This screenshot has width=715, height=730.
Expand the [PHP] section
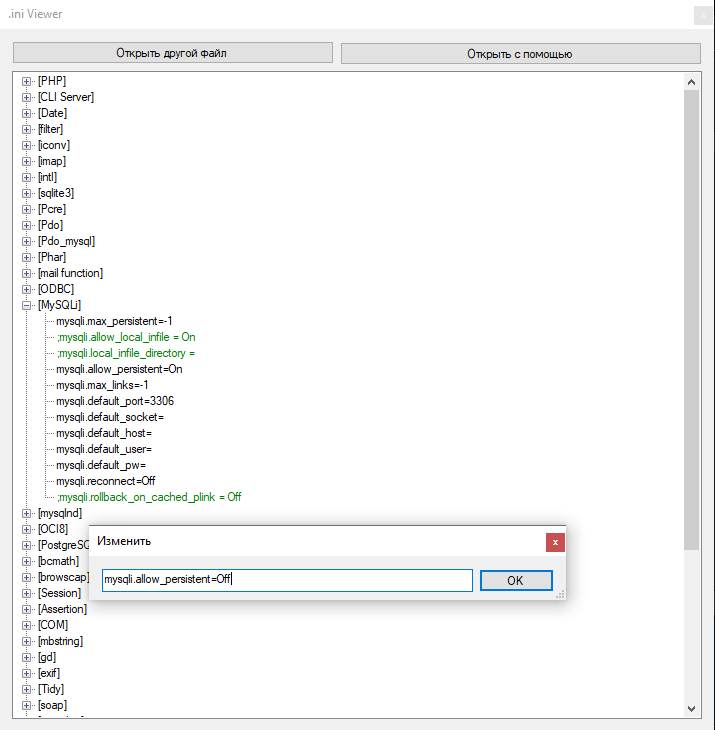tap(27, 81)
